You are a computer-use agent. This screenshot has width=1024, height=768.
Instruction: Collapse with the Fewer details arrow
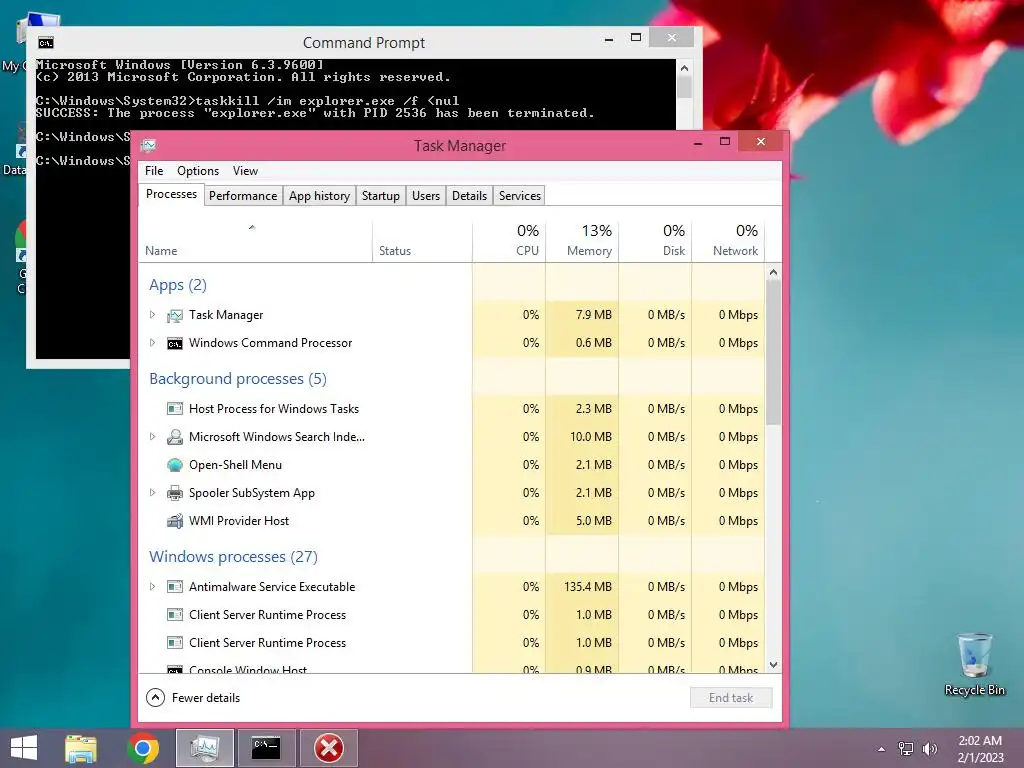155,697
